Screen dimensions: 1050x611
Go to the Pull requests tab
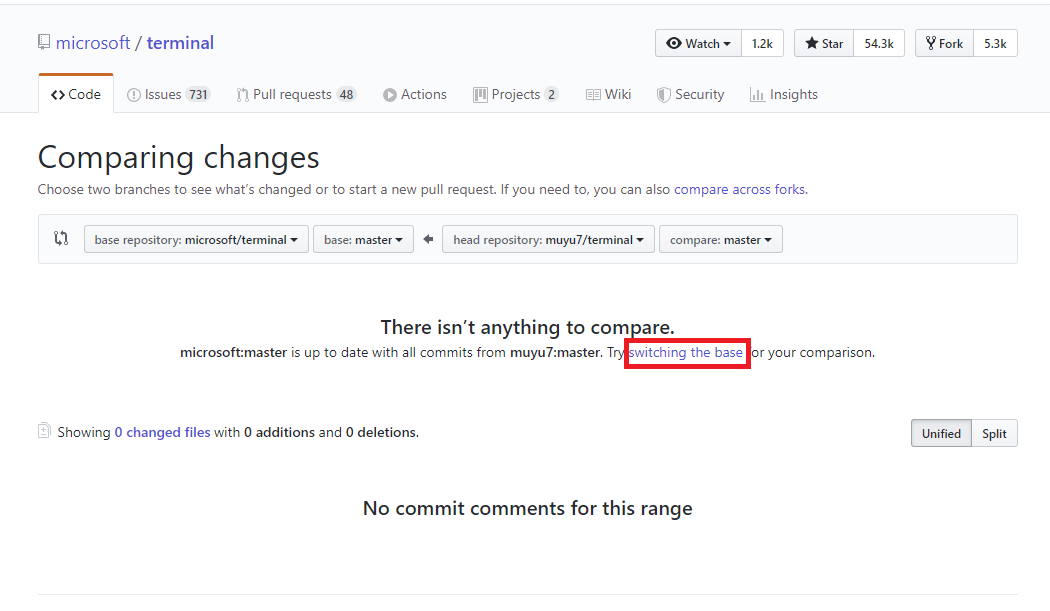tap(296, 95)
